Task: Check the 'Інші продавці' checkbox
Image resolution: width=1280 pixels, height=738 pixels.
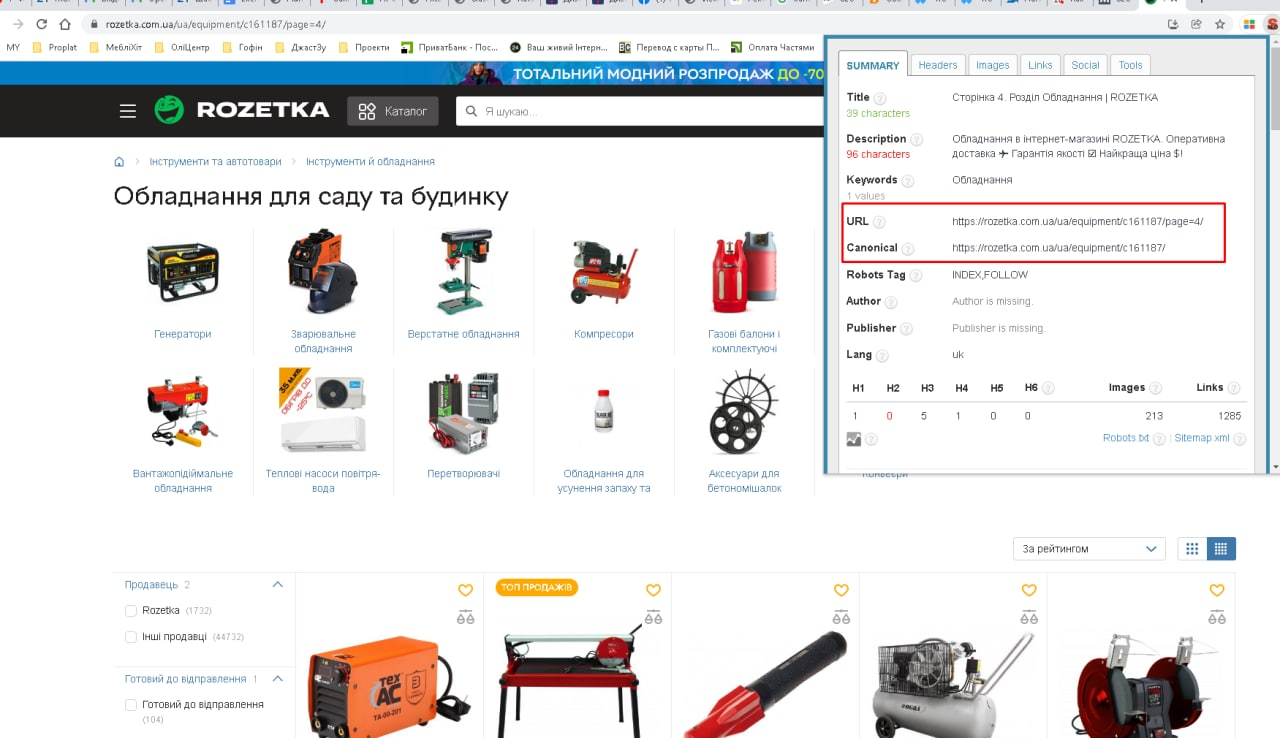Action: coord(131,636)
